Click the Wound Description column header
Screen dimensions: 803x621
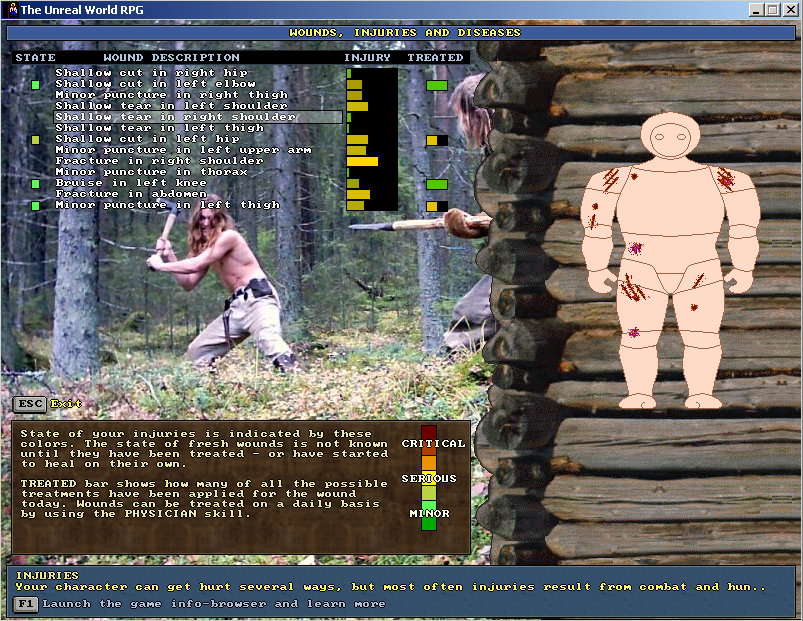click(x=171, y=58)
